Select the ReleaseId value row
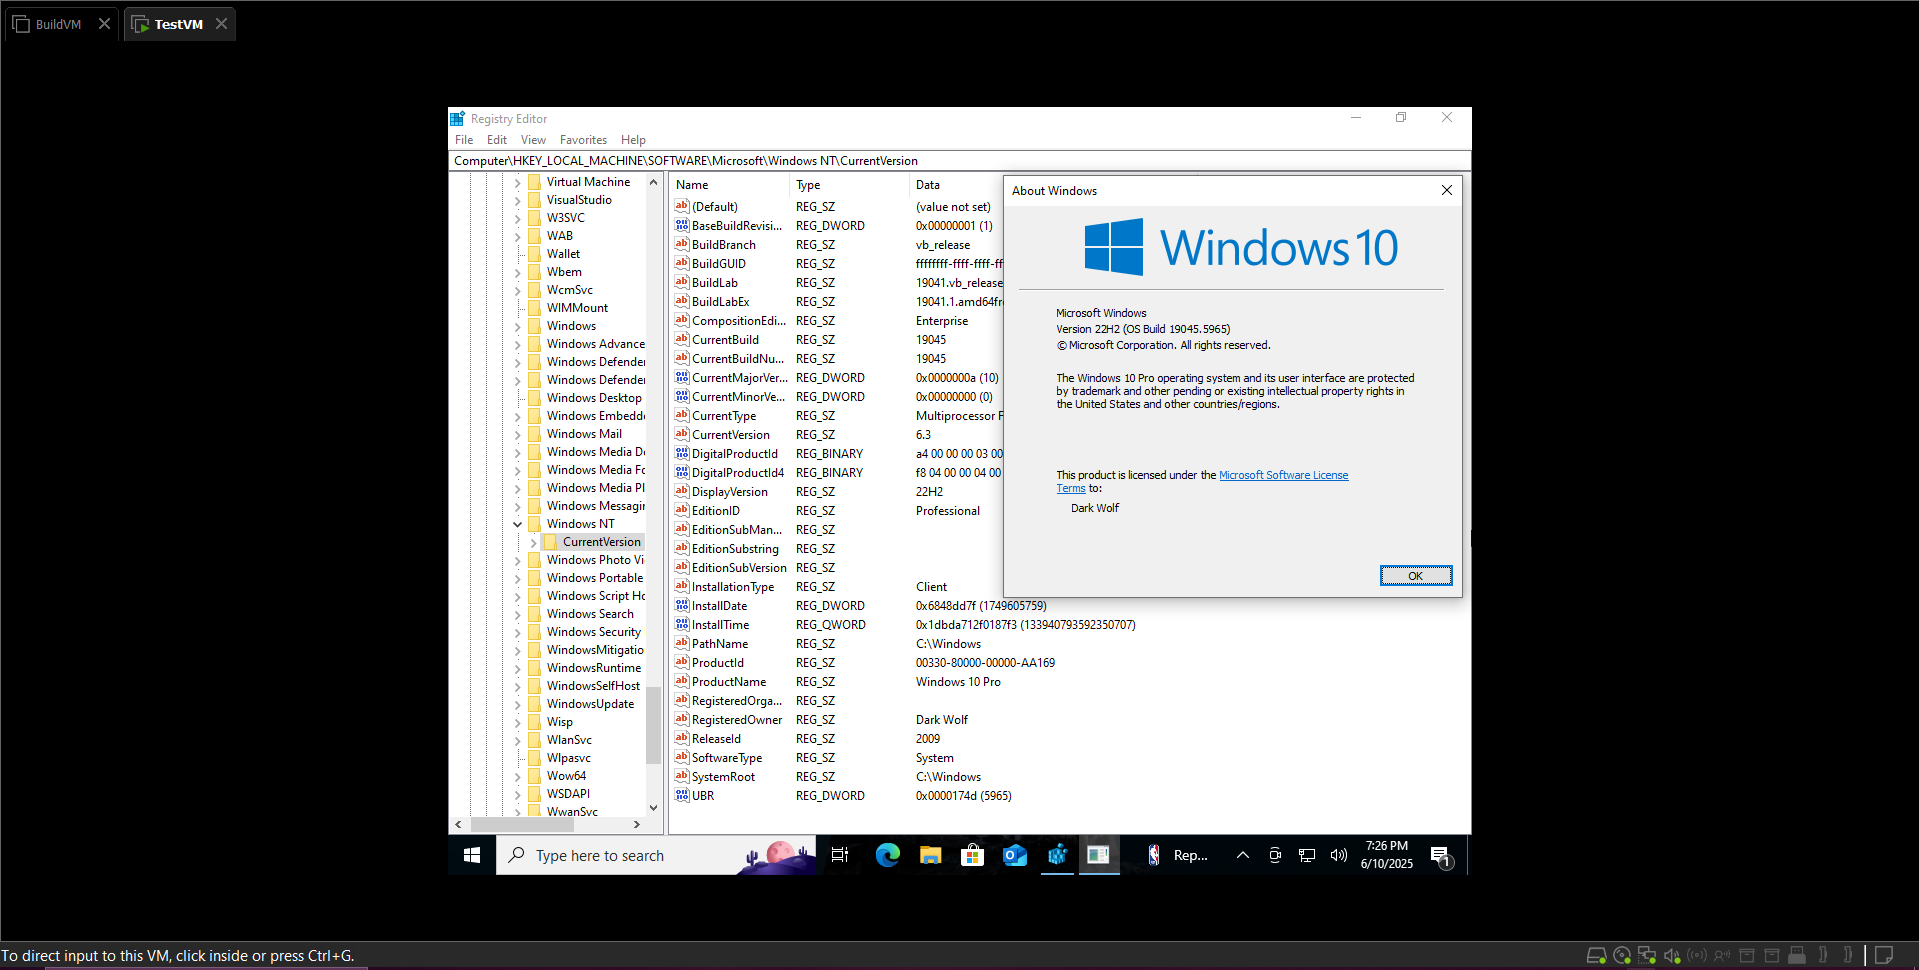The image size is (1919, 970). click(x=716, y=739)
